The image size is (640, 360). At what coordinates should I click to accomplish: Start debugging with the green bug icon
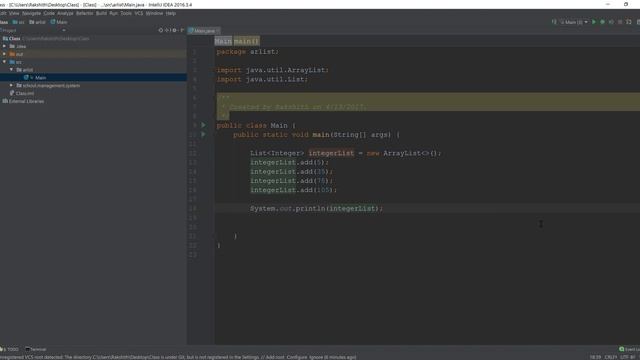pyautogui.click(x=602, y=22)
